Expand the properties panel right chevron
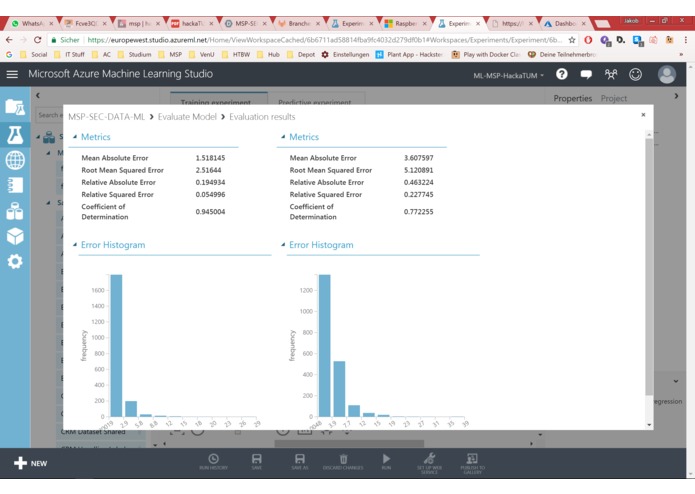Screen dimensions: 695x494 tap(676, 96)
